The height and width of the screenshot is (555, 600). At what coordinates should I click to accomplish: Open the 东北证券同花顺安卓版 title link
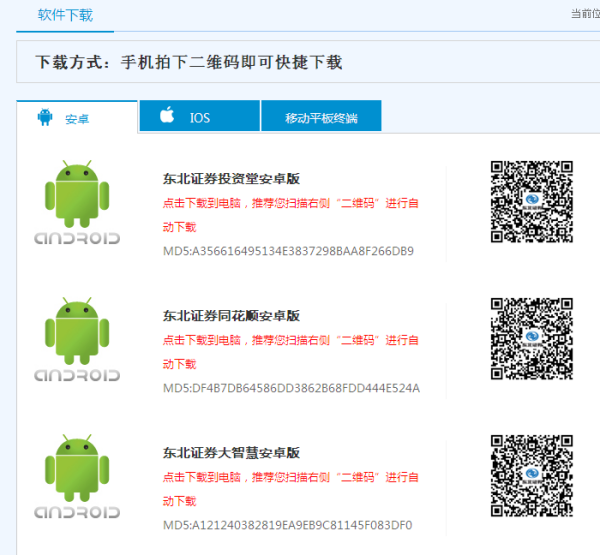231,316
